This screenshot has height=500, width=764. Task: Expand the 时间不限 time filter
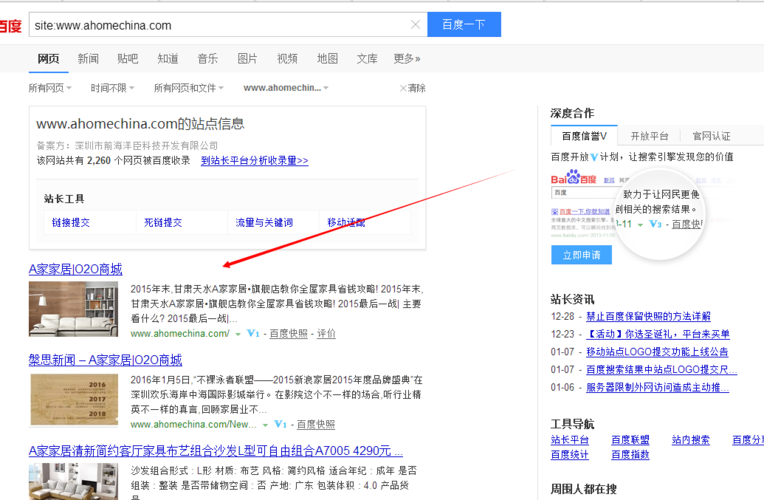pyautogui.click(x=112, y=88)
